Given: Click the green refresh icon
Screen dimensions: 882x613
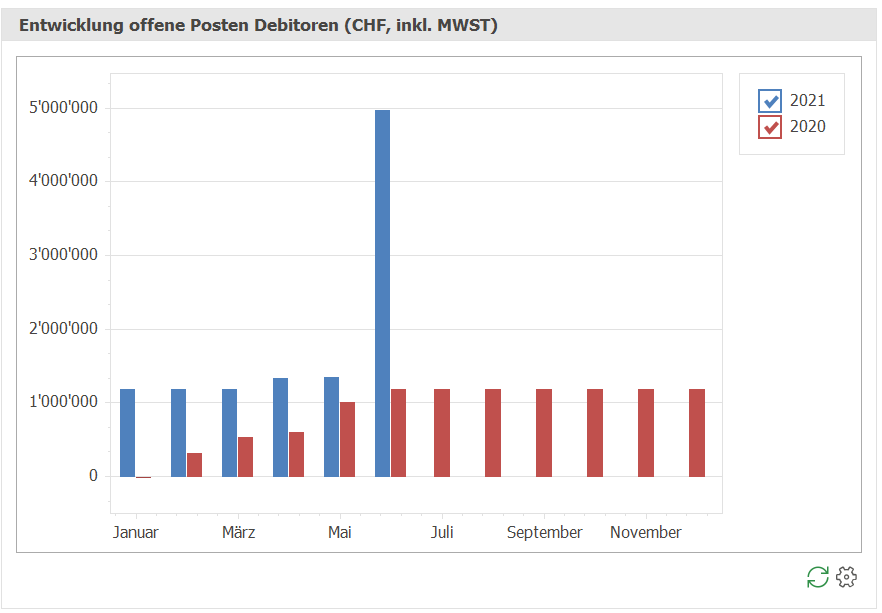Looking at the screenshot, I should coord(817,577).
